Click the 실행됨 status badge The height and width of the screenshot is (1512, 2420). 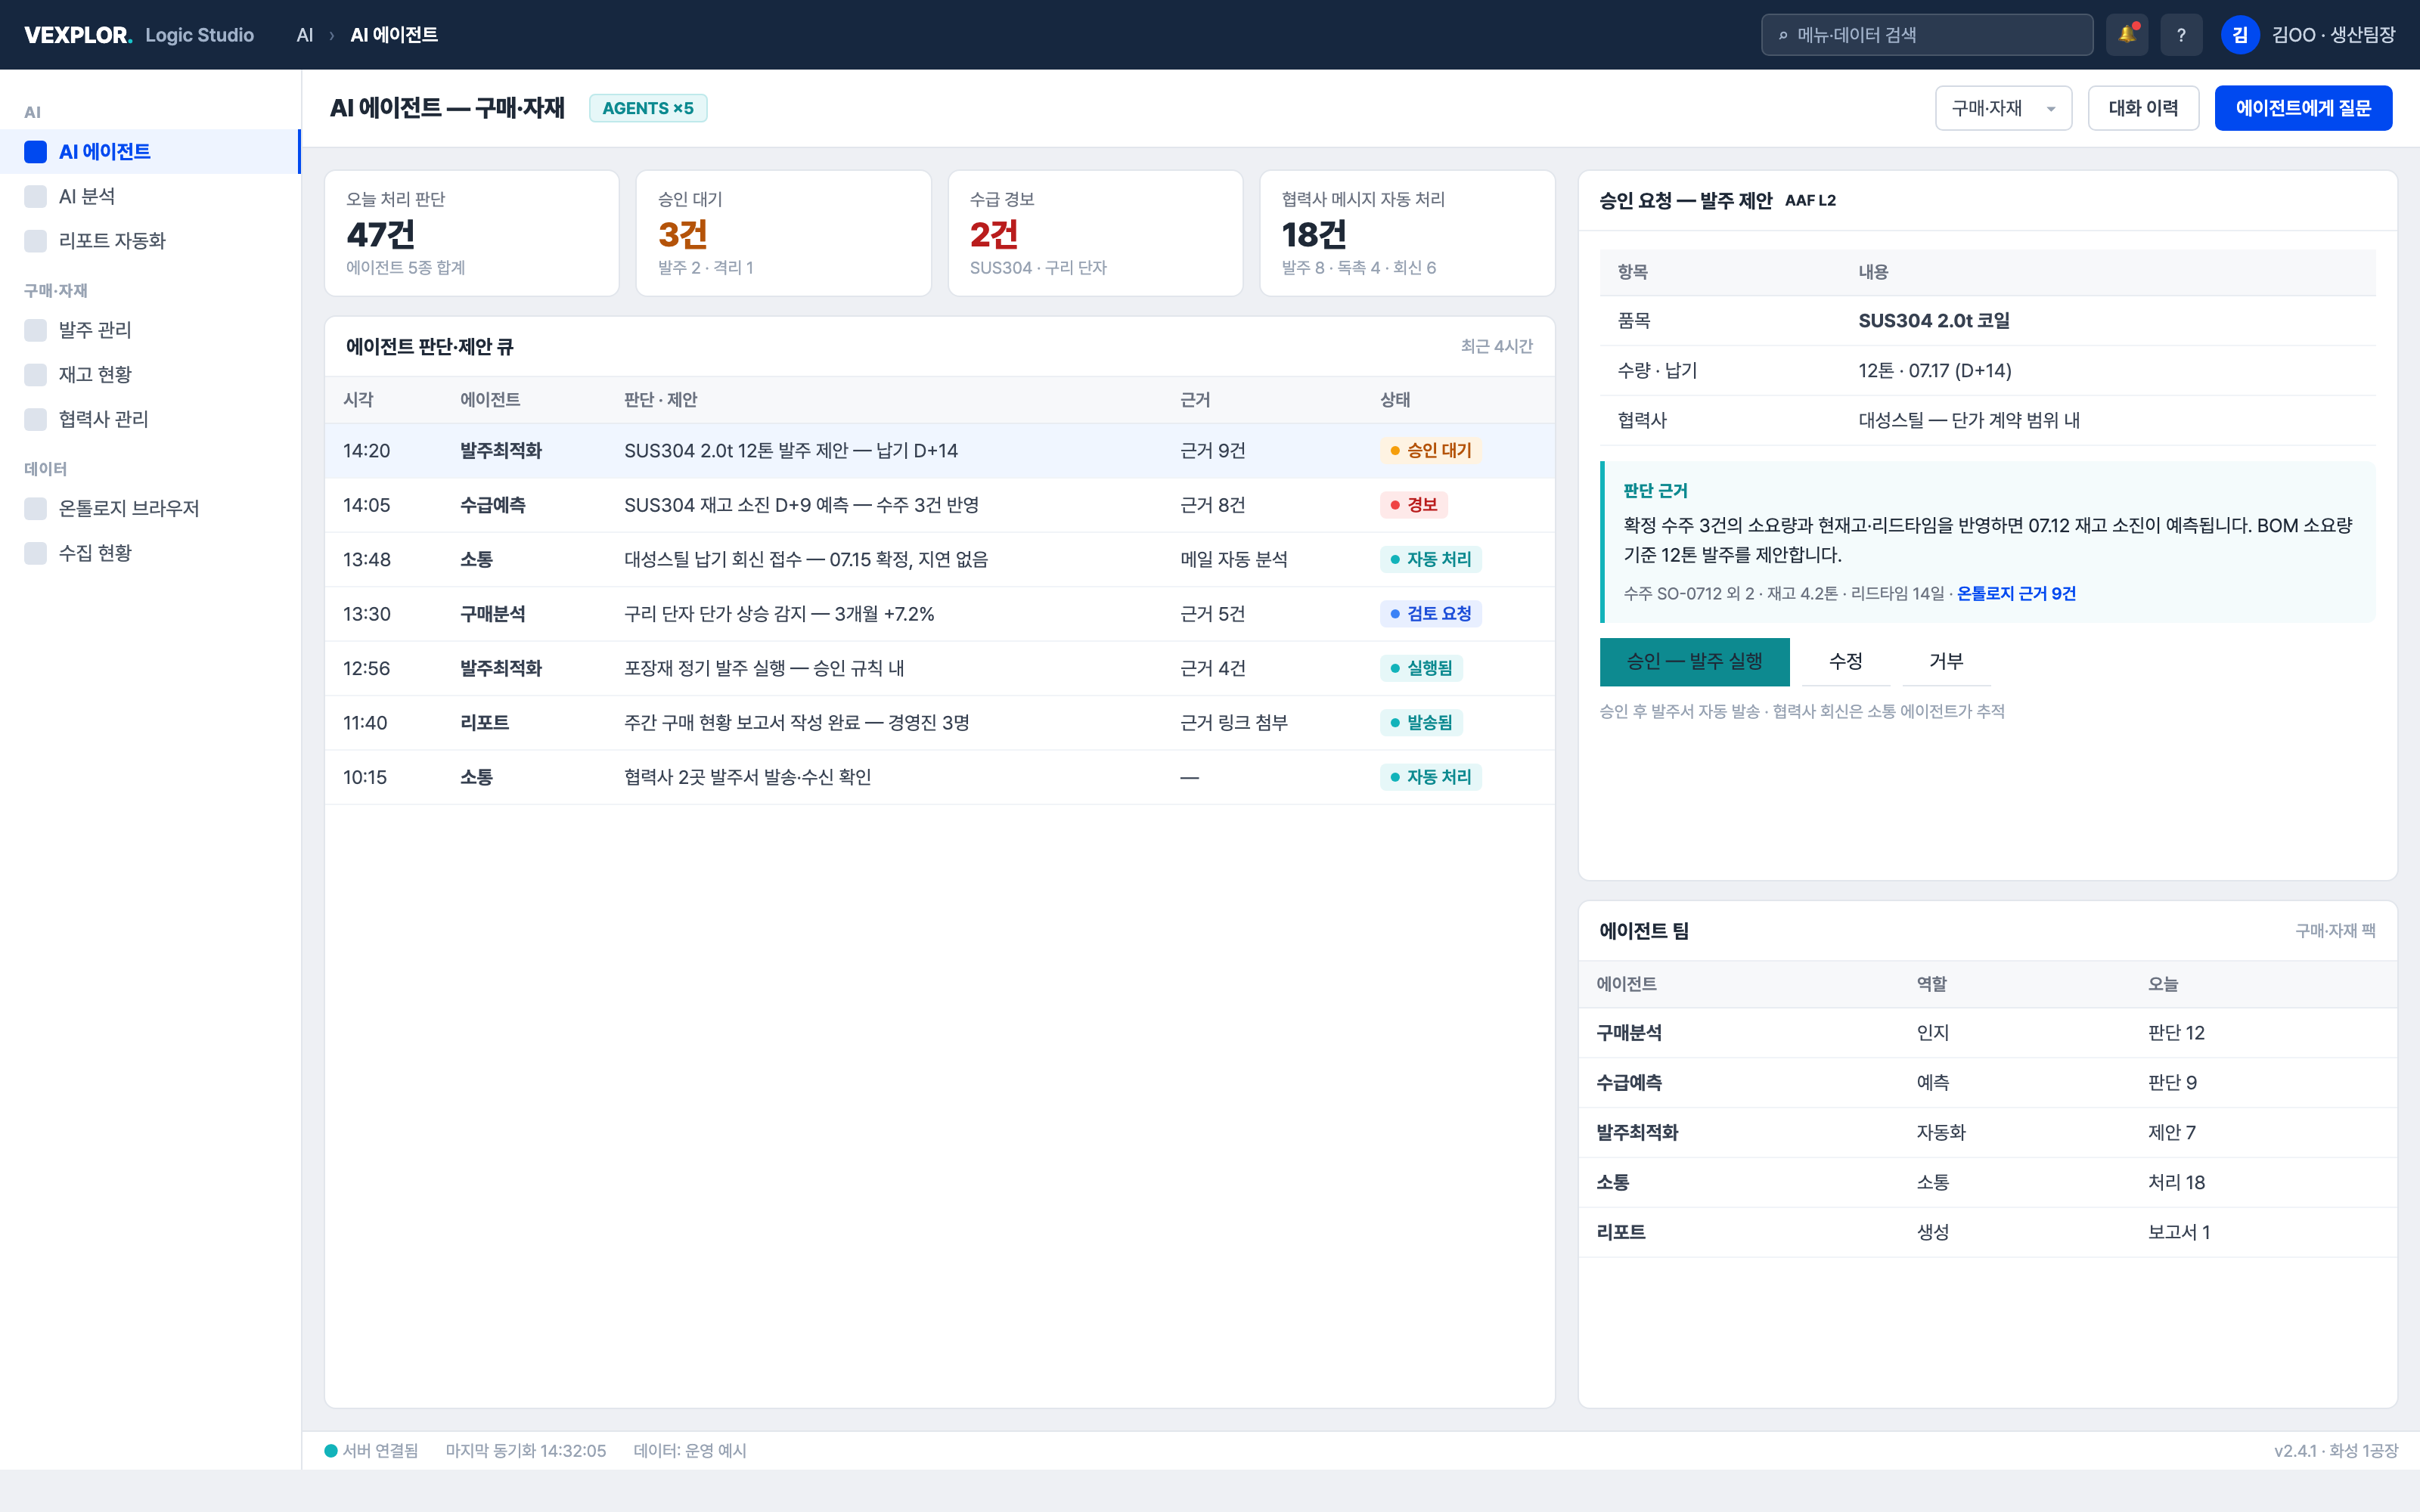(x=1421, y=668)
